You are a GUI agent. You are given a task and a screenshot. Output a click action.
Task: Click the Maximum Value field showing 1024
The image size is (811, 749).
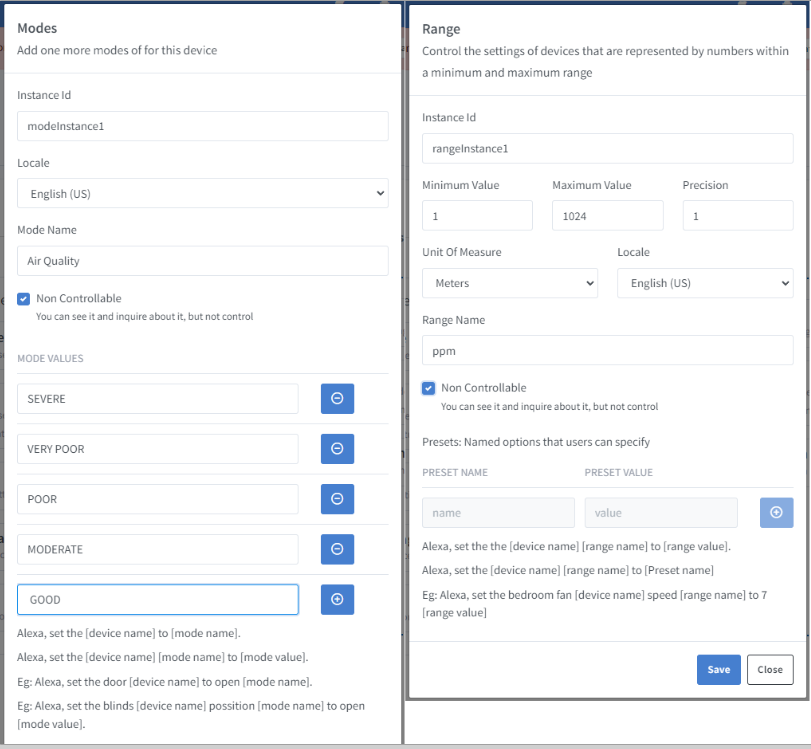[x=607, y=215]
